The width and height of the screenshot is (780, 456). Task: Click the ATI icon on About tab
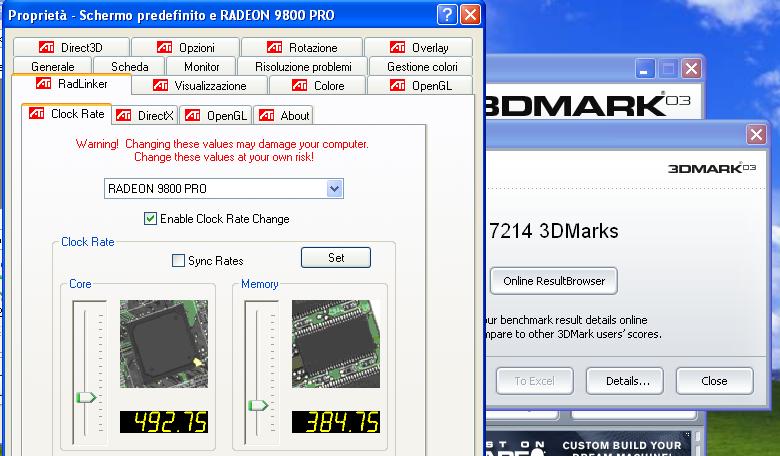point(267,115)
